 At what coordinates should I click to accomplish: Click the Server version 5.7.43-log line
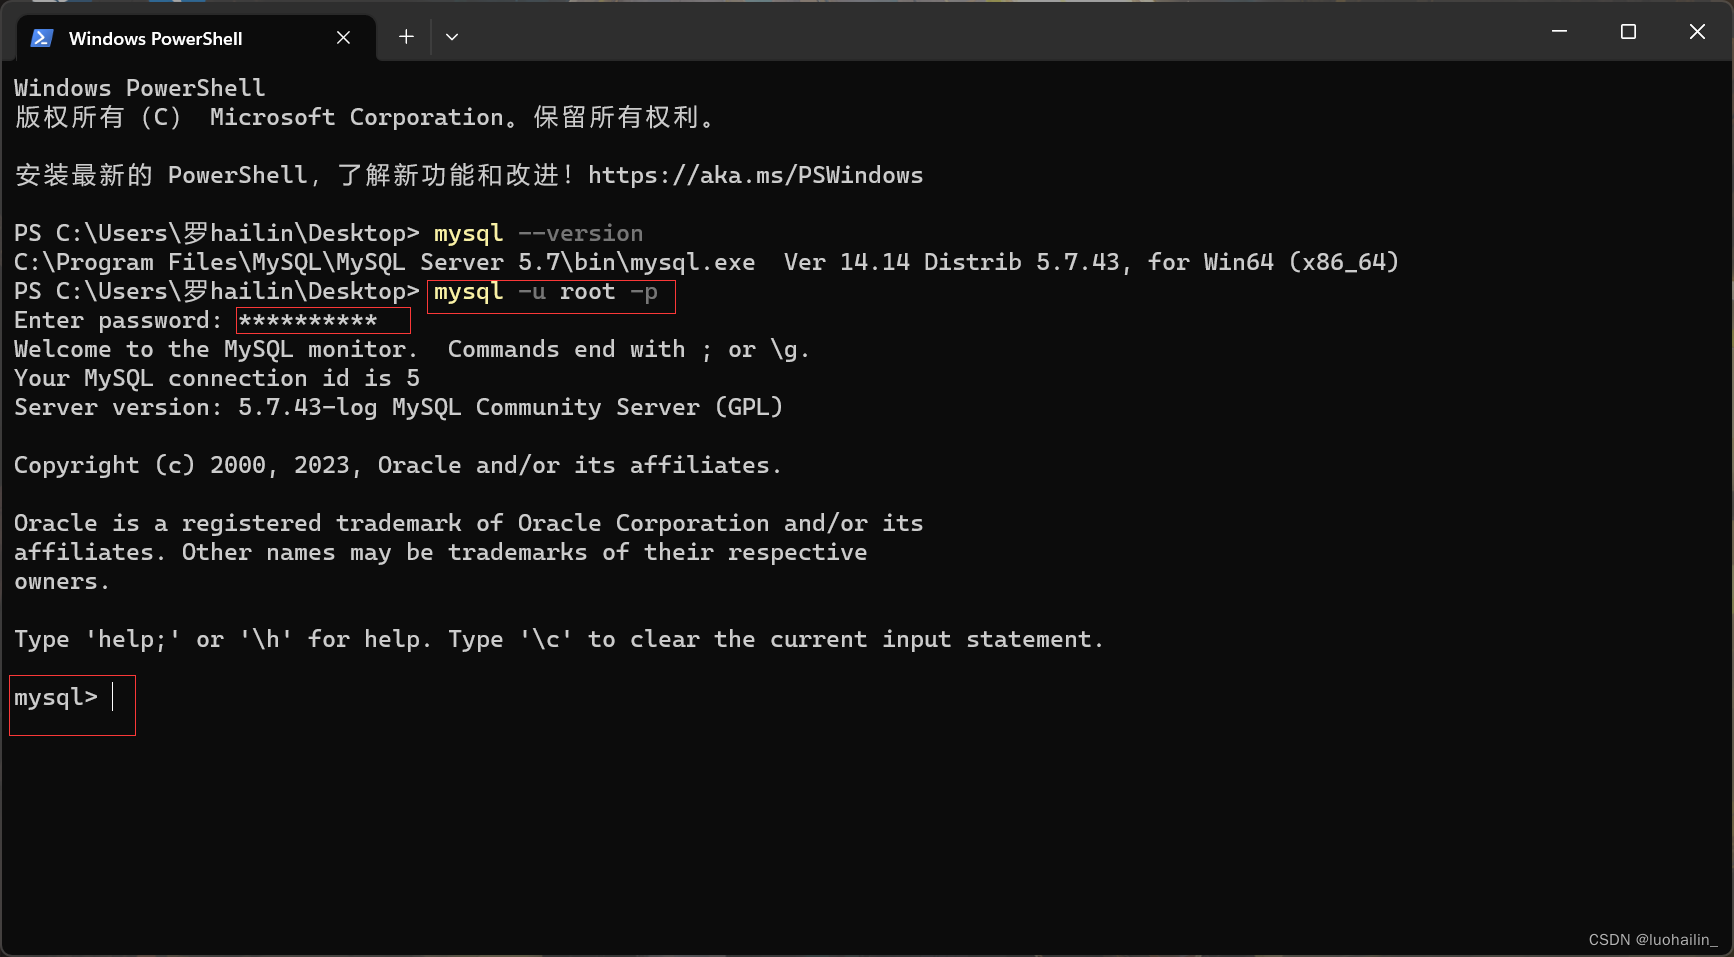point(398,407)
